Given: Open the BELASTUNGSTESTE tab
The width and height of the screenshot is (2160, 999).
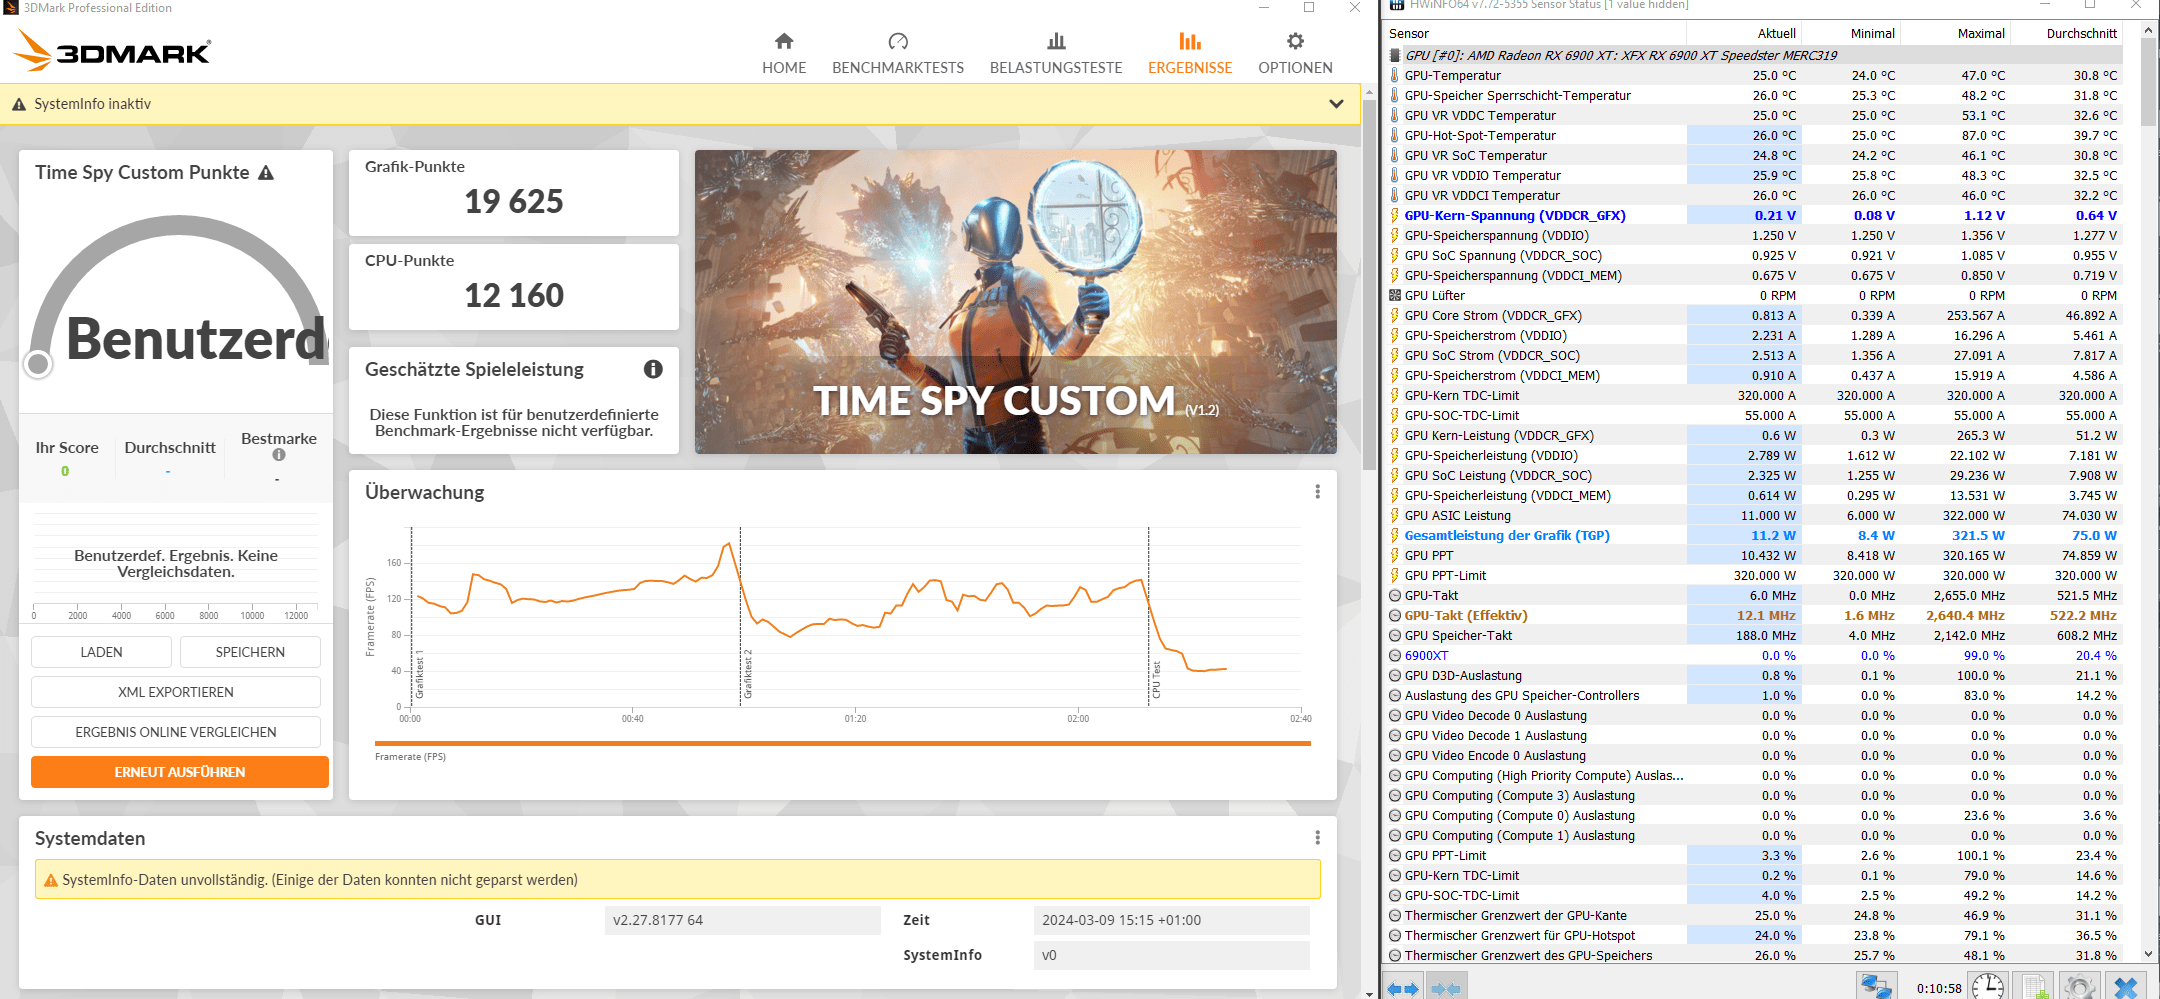Looking at the screenshot, I should [1055, 54].
